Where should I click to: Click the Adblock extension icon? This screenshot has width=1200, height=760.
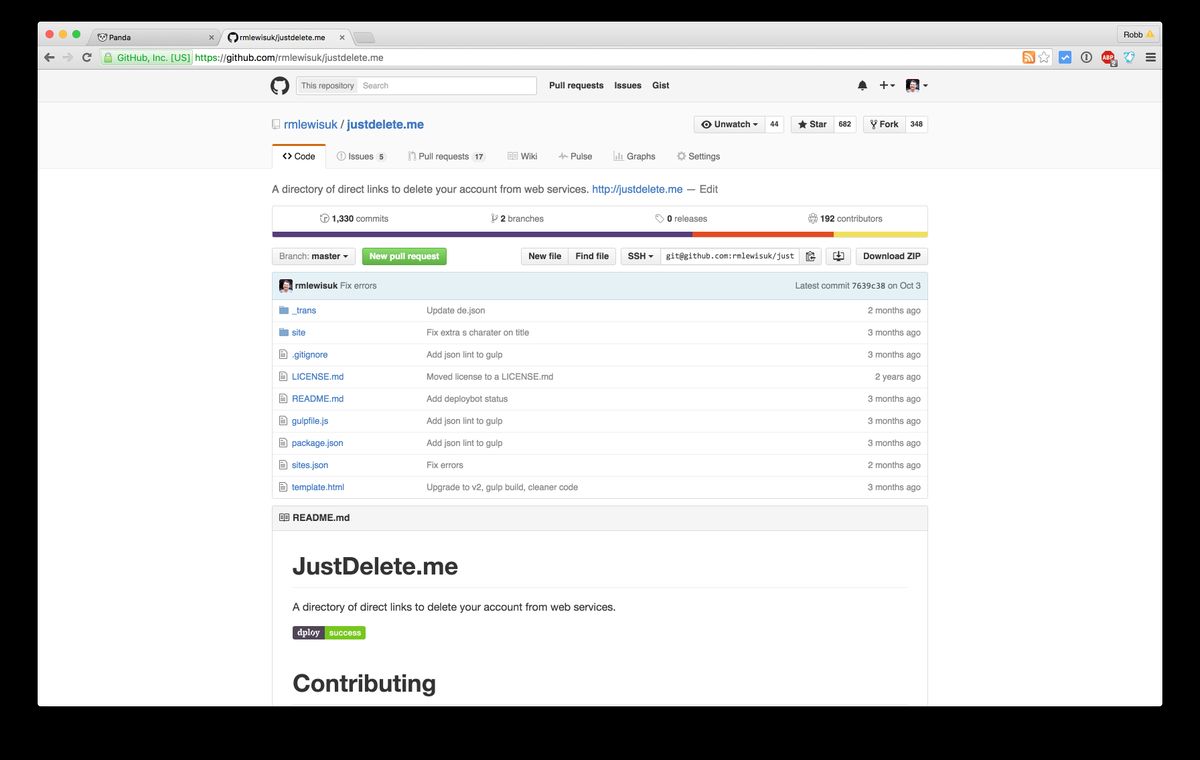pos(1108,58)
